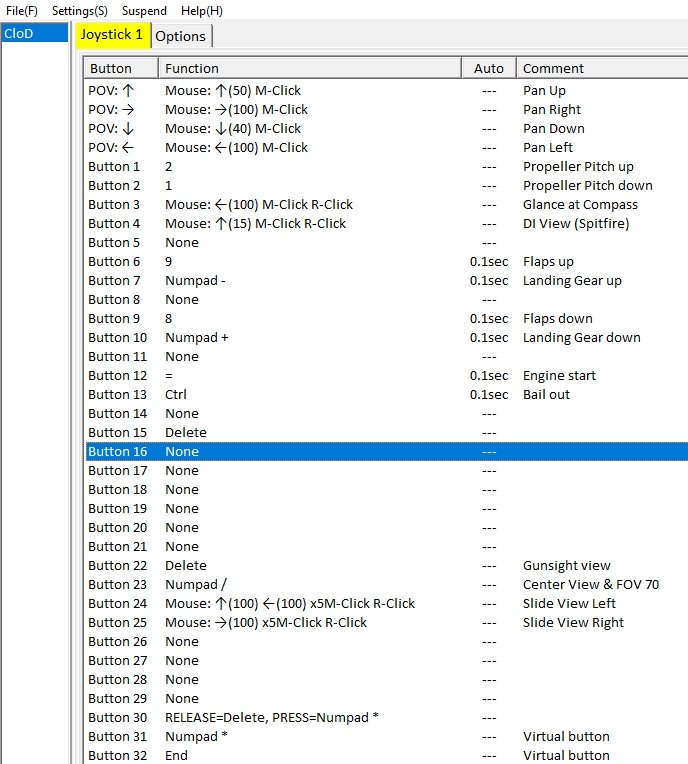Click the 'Numpad +' function cell
688x764 pixels.
pos(196,338)
